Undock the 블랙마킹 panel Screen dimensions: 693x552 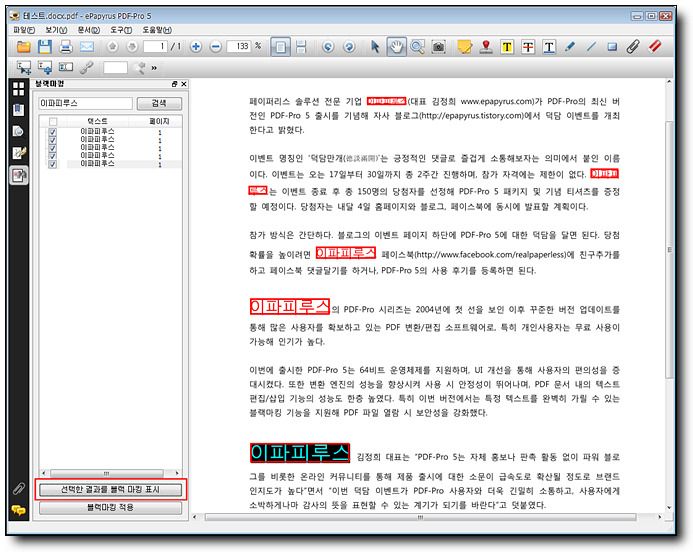(x=174, y=84)
